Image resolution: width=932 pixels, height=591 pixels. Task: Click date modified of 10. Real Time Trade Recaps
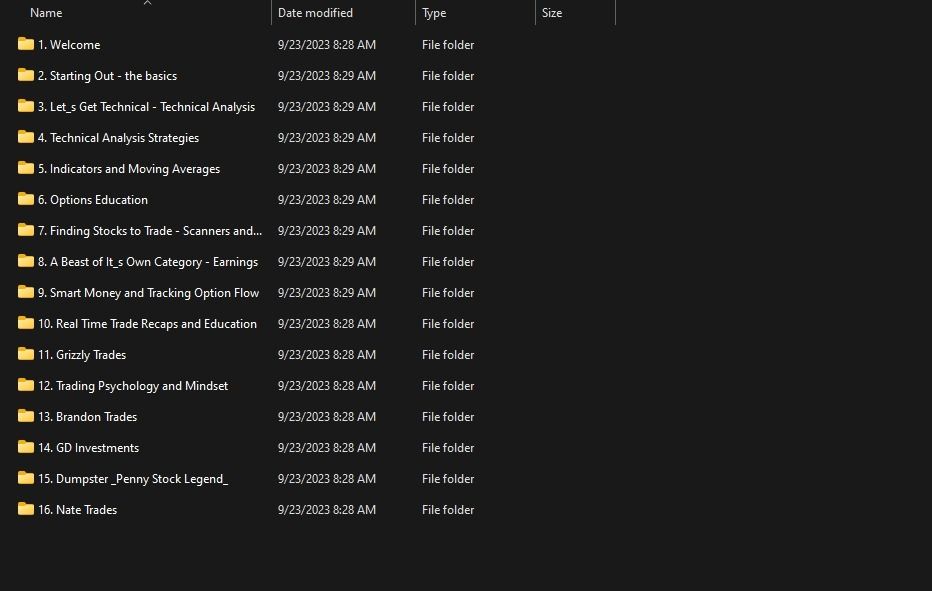point(326,324)
